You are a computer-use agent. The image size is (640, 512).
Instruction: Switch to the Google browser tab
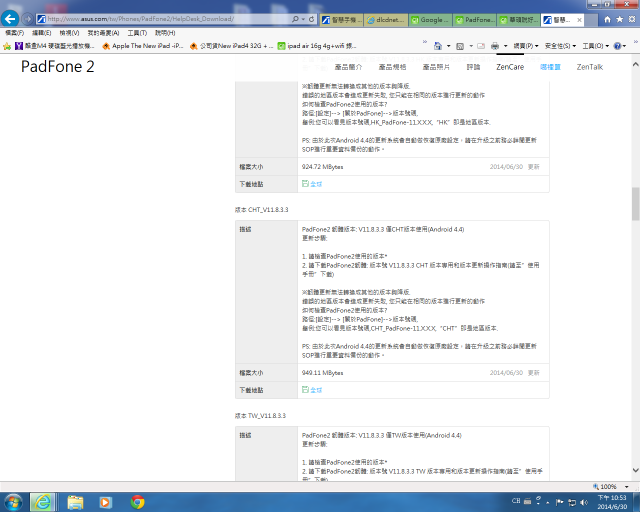pyautogui.click(x=430, y=20)
